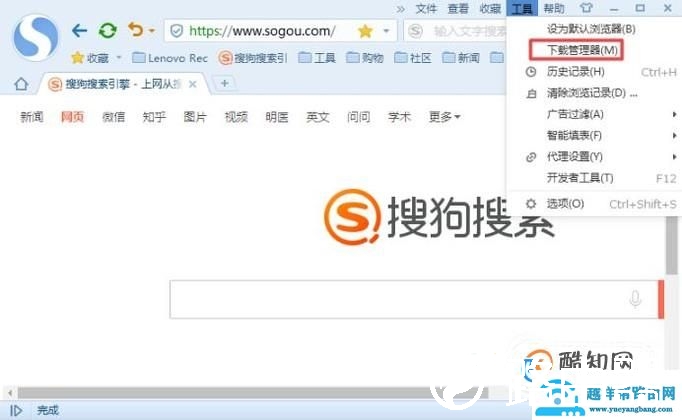Open the Lenovo Rec bookmark folder
The height and width of the screenshot is (420, 682).
pyautogui.click(x=170, y=58)
